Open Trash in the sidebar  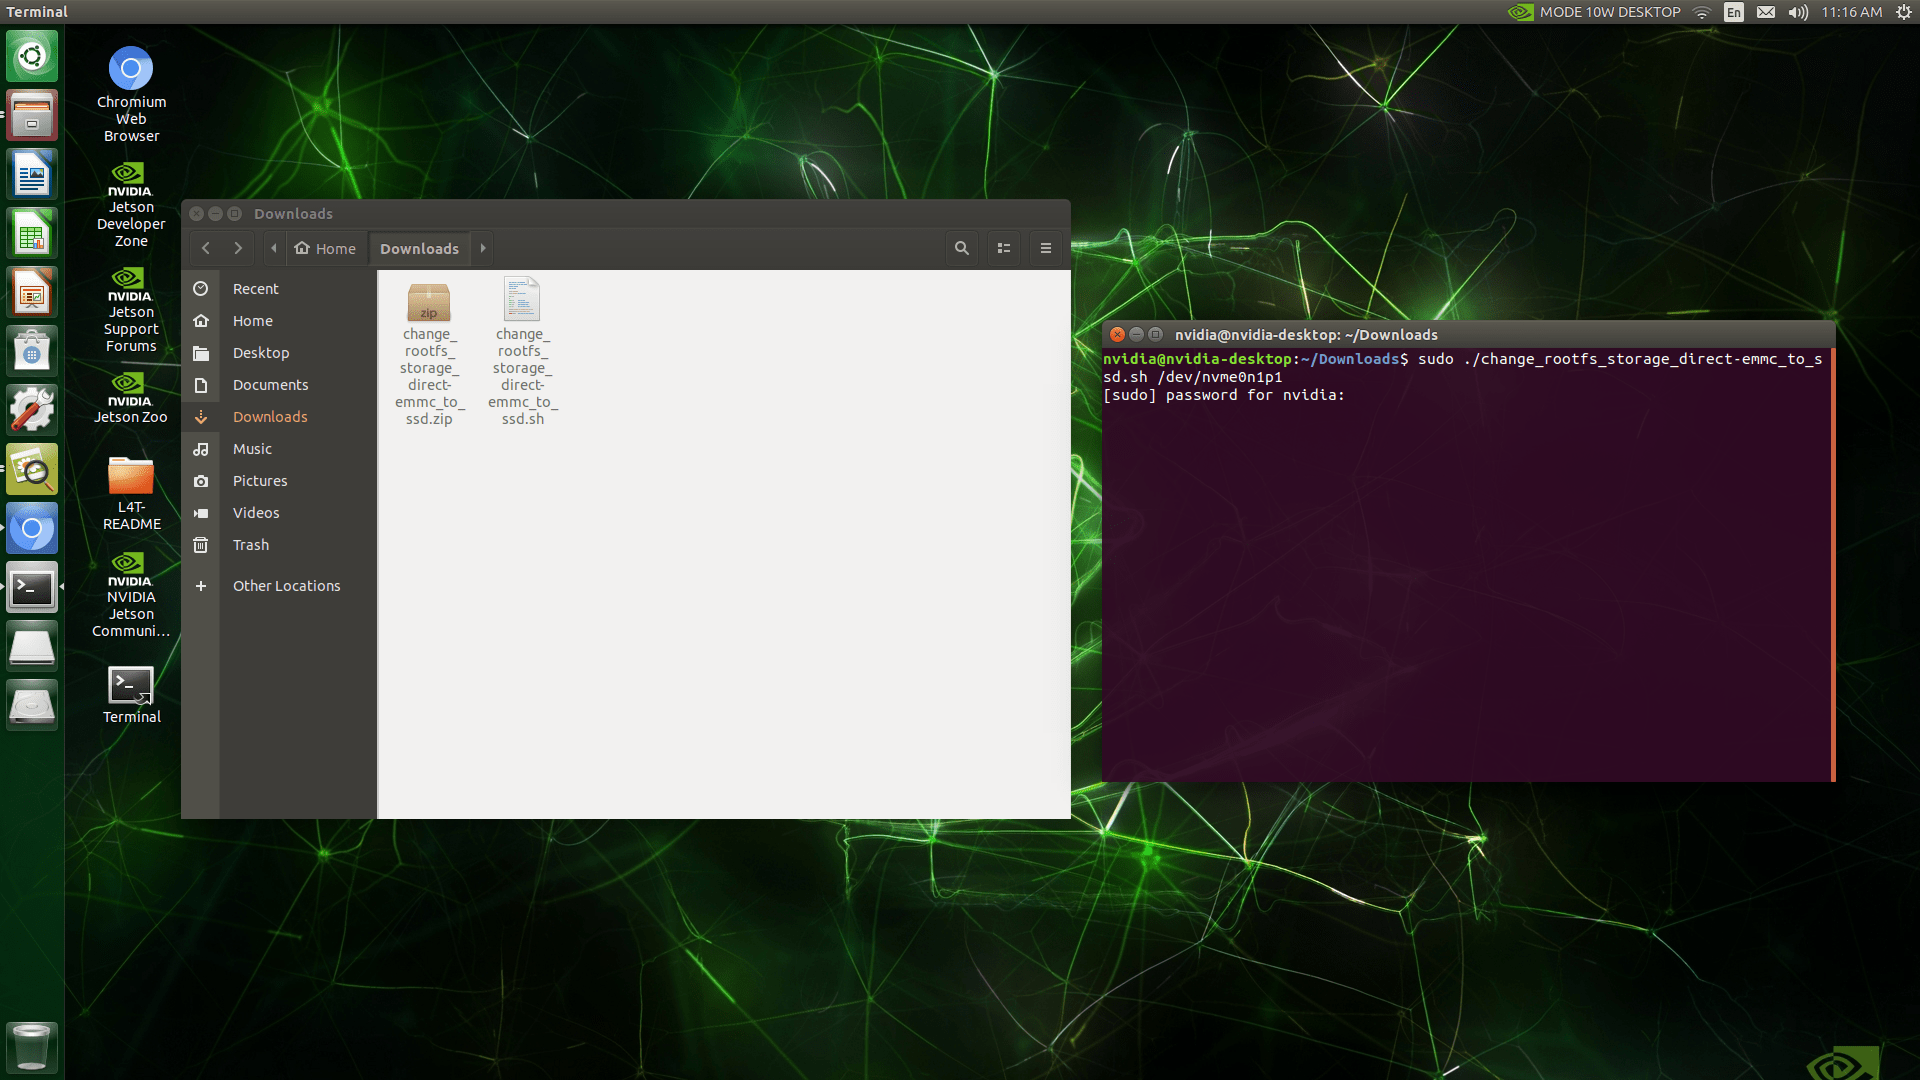tap(250, 545)
